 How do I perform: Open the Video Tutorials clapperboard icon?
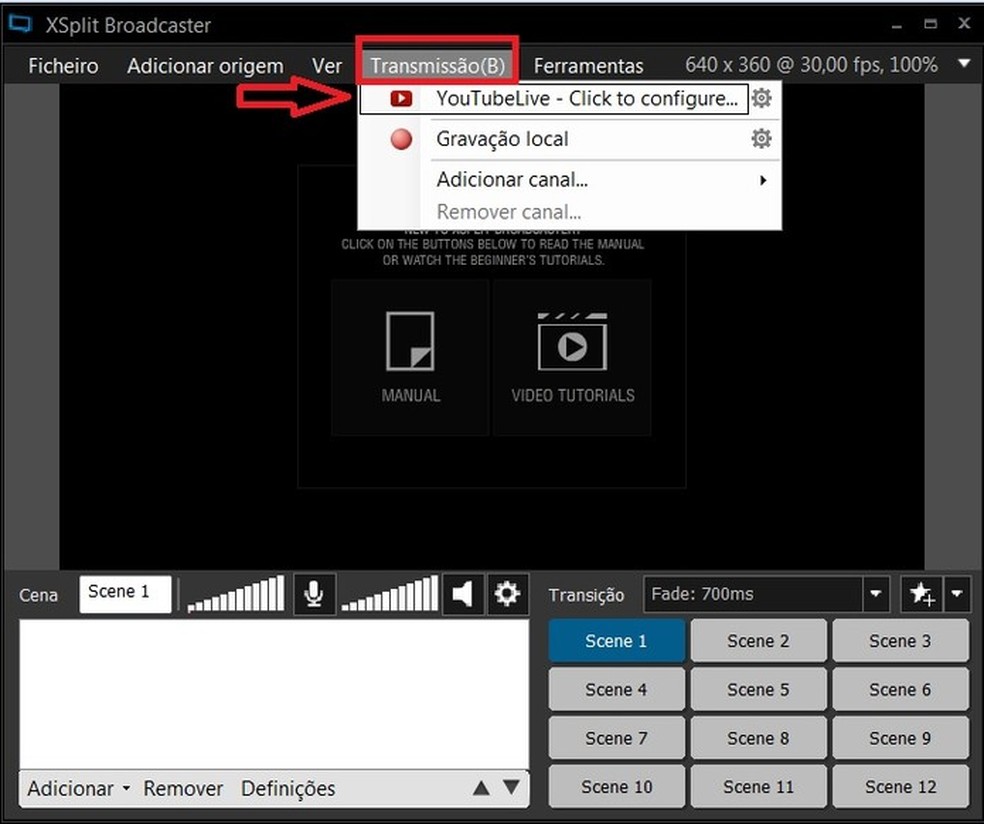coord(572,343)
